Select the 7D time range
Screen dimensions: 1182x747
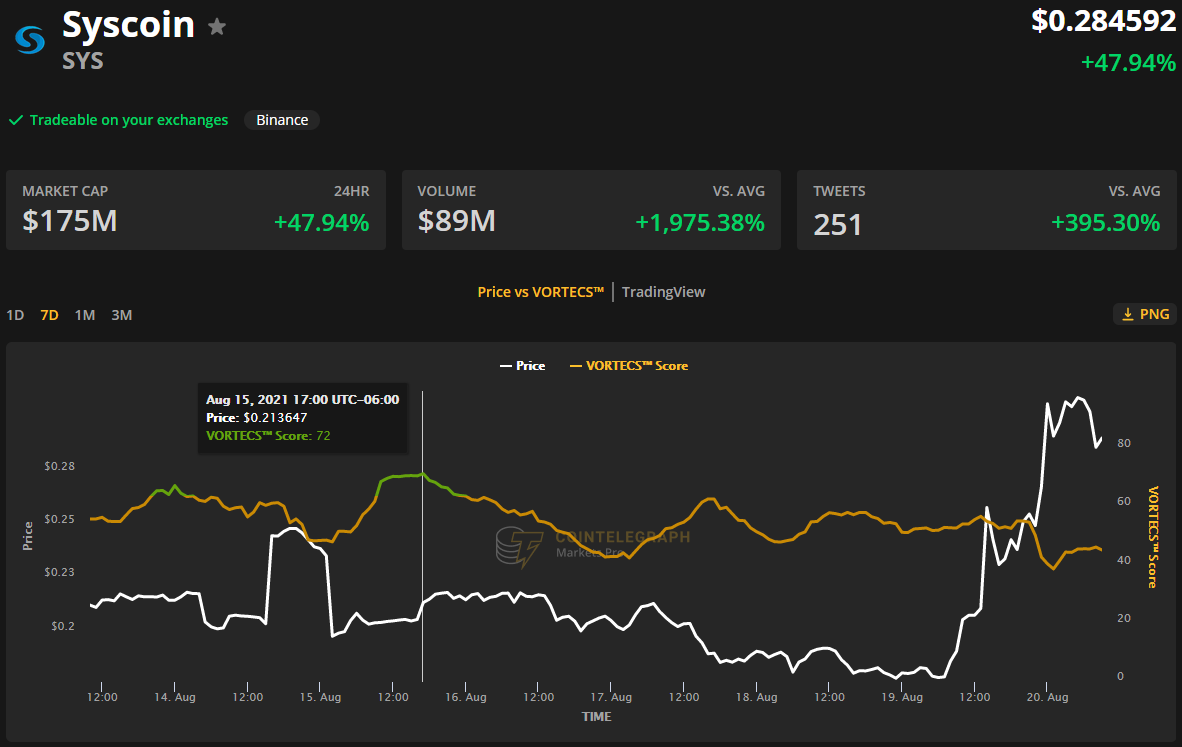pyautogui.click(x=49, y=315)
